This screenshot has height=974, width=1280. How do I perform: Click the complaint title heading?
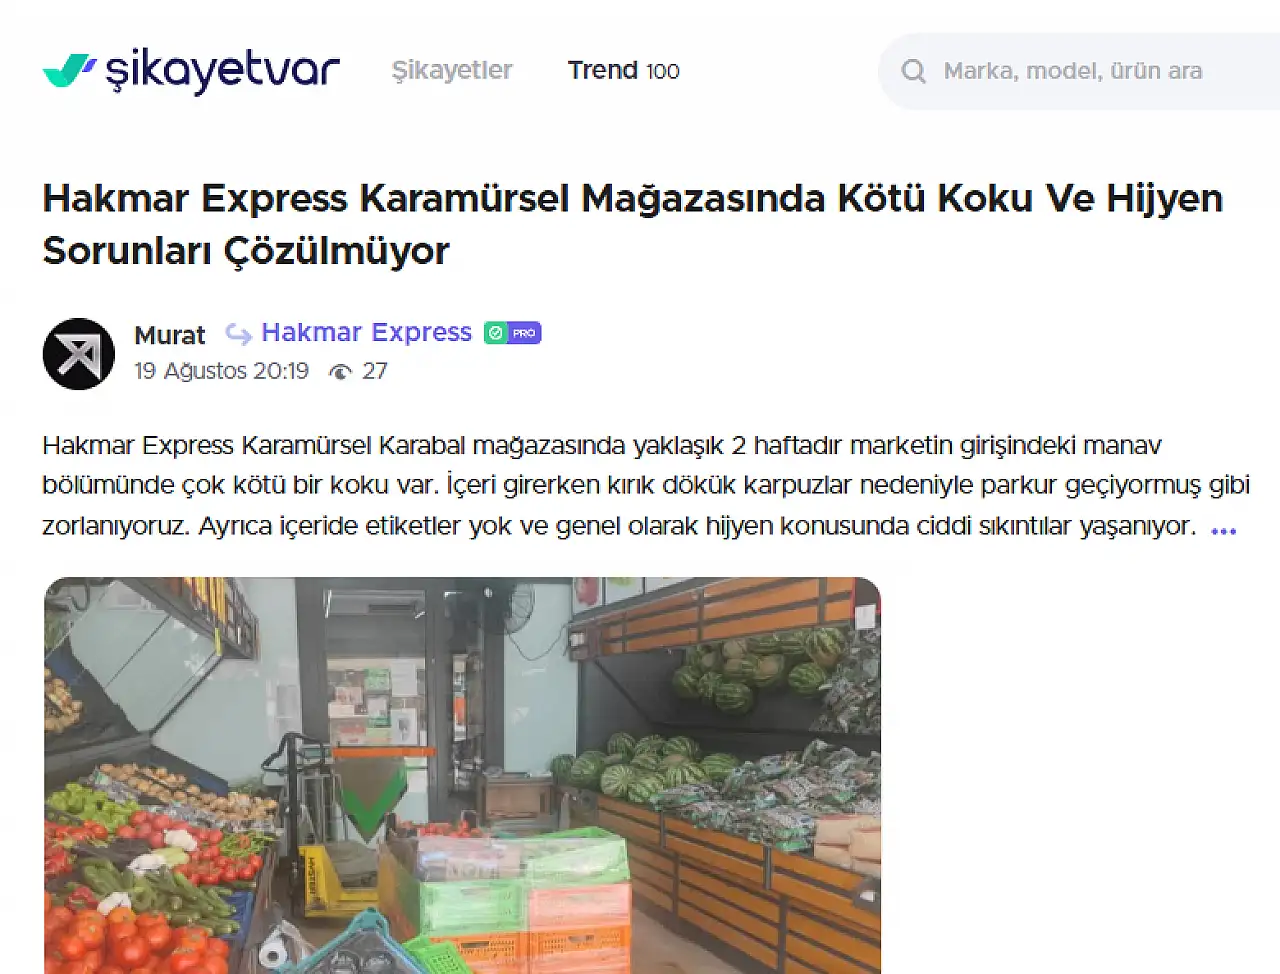tap(633, 224)
